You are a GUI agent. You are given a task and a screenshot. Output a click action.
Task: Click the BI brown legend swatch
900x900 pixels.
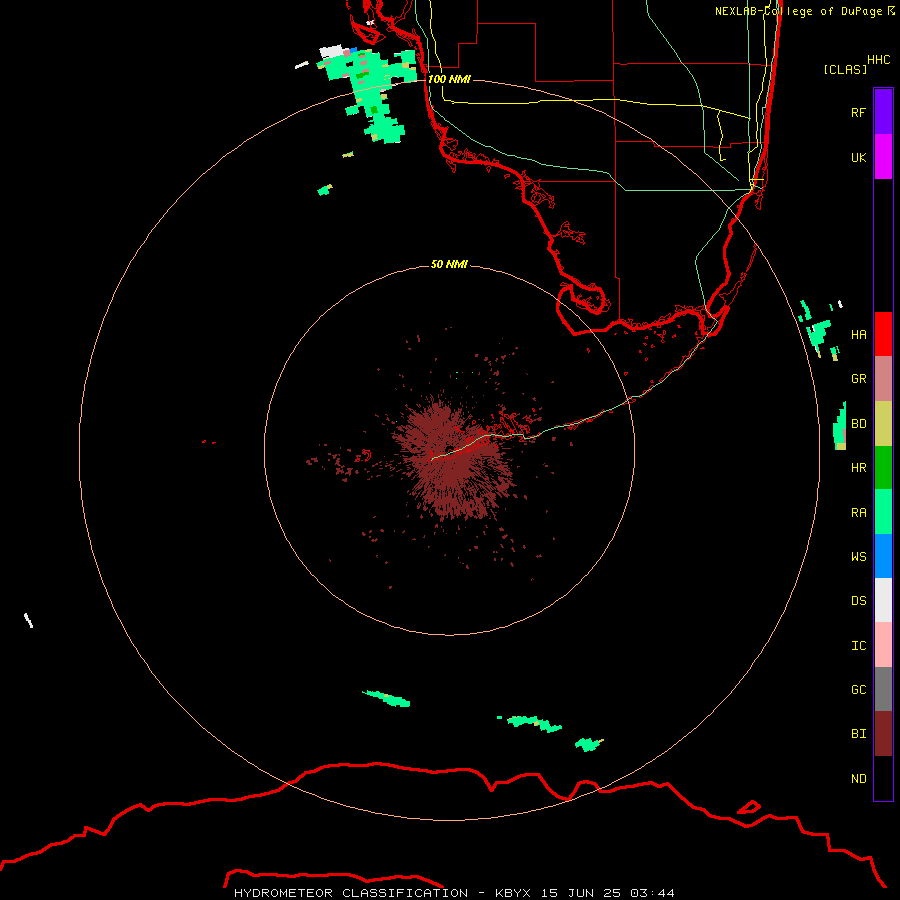tap(883, 734)
